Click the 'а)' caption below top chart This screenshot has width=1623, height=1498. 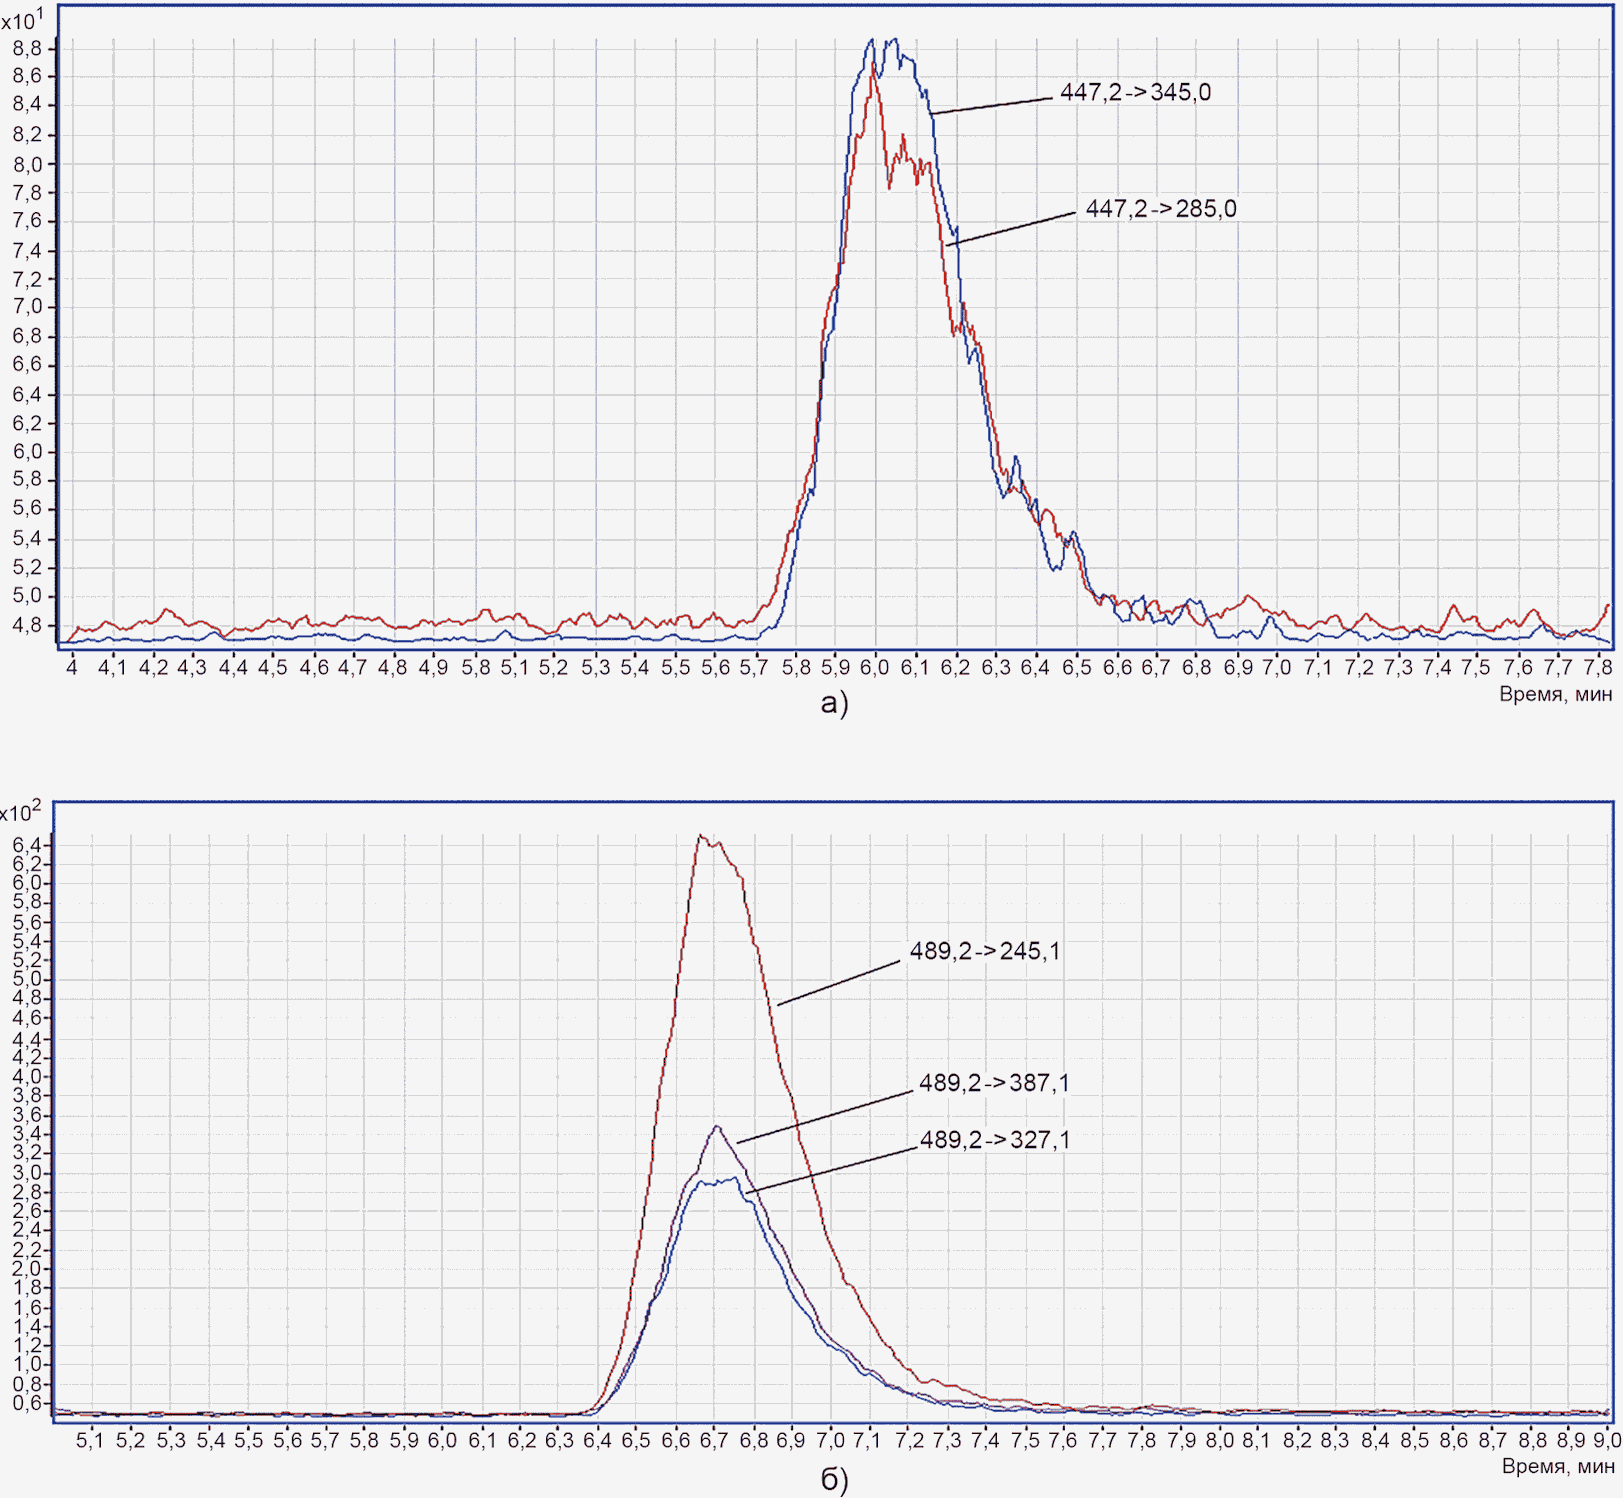pos(834,703)
